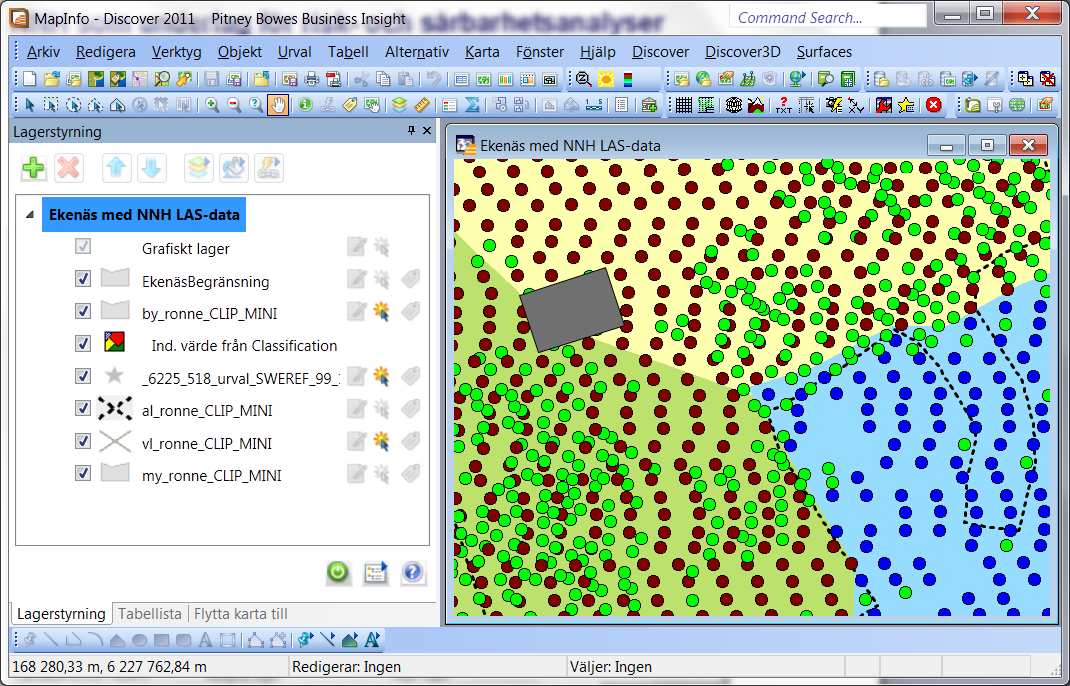Screen dimensions: 1070x686
Task: Select the my_ronne_CLIP_MINI layer name
Action: tap(212, 476)
